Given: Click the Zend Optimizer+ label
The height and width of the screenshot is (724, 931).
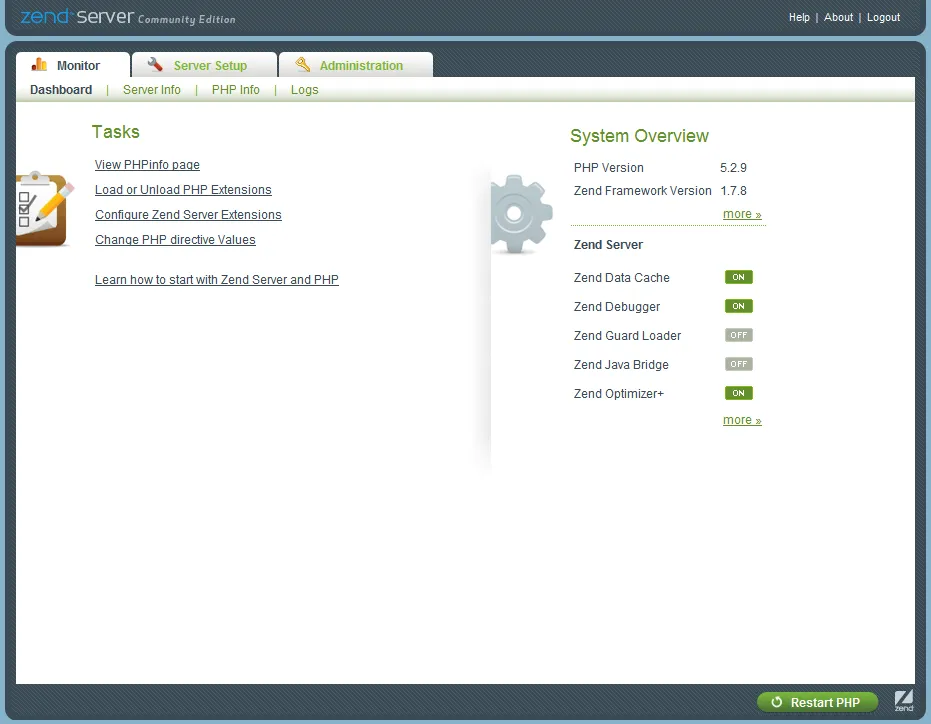Looking at the screenshot, I should point(619,394).
